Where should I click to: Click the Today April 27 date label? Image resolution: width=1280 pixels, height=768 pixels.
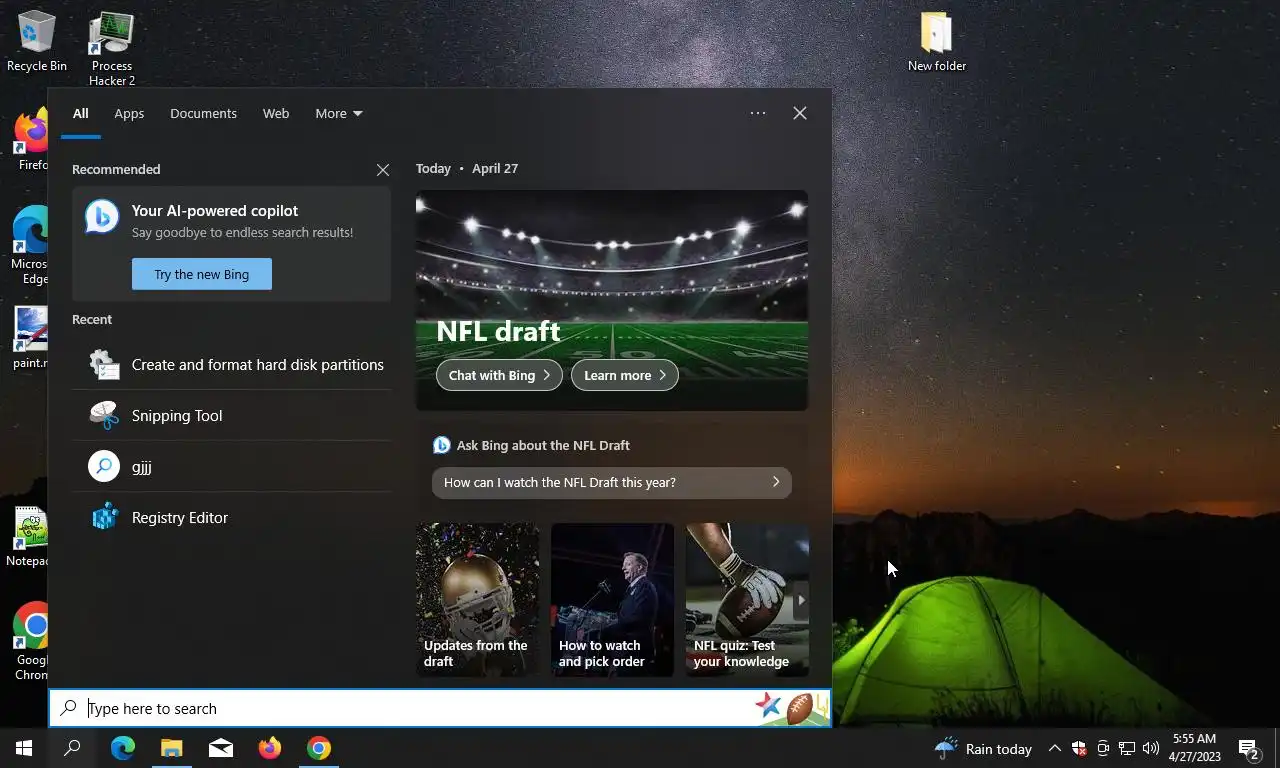tap(467, 169)
